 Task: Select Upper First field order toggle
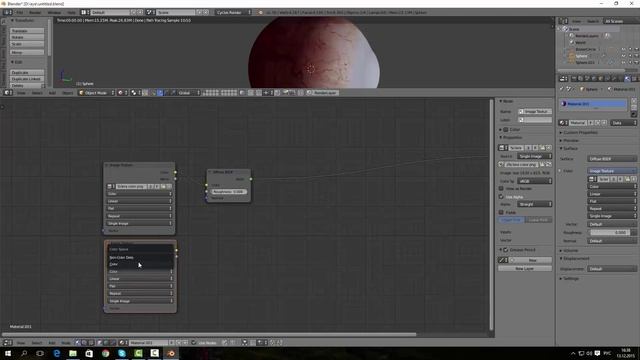pyautogui.click(x=511, y=220)
